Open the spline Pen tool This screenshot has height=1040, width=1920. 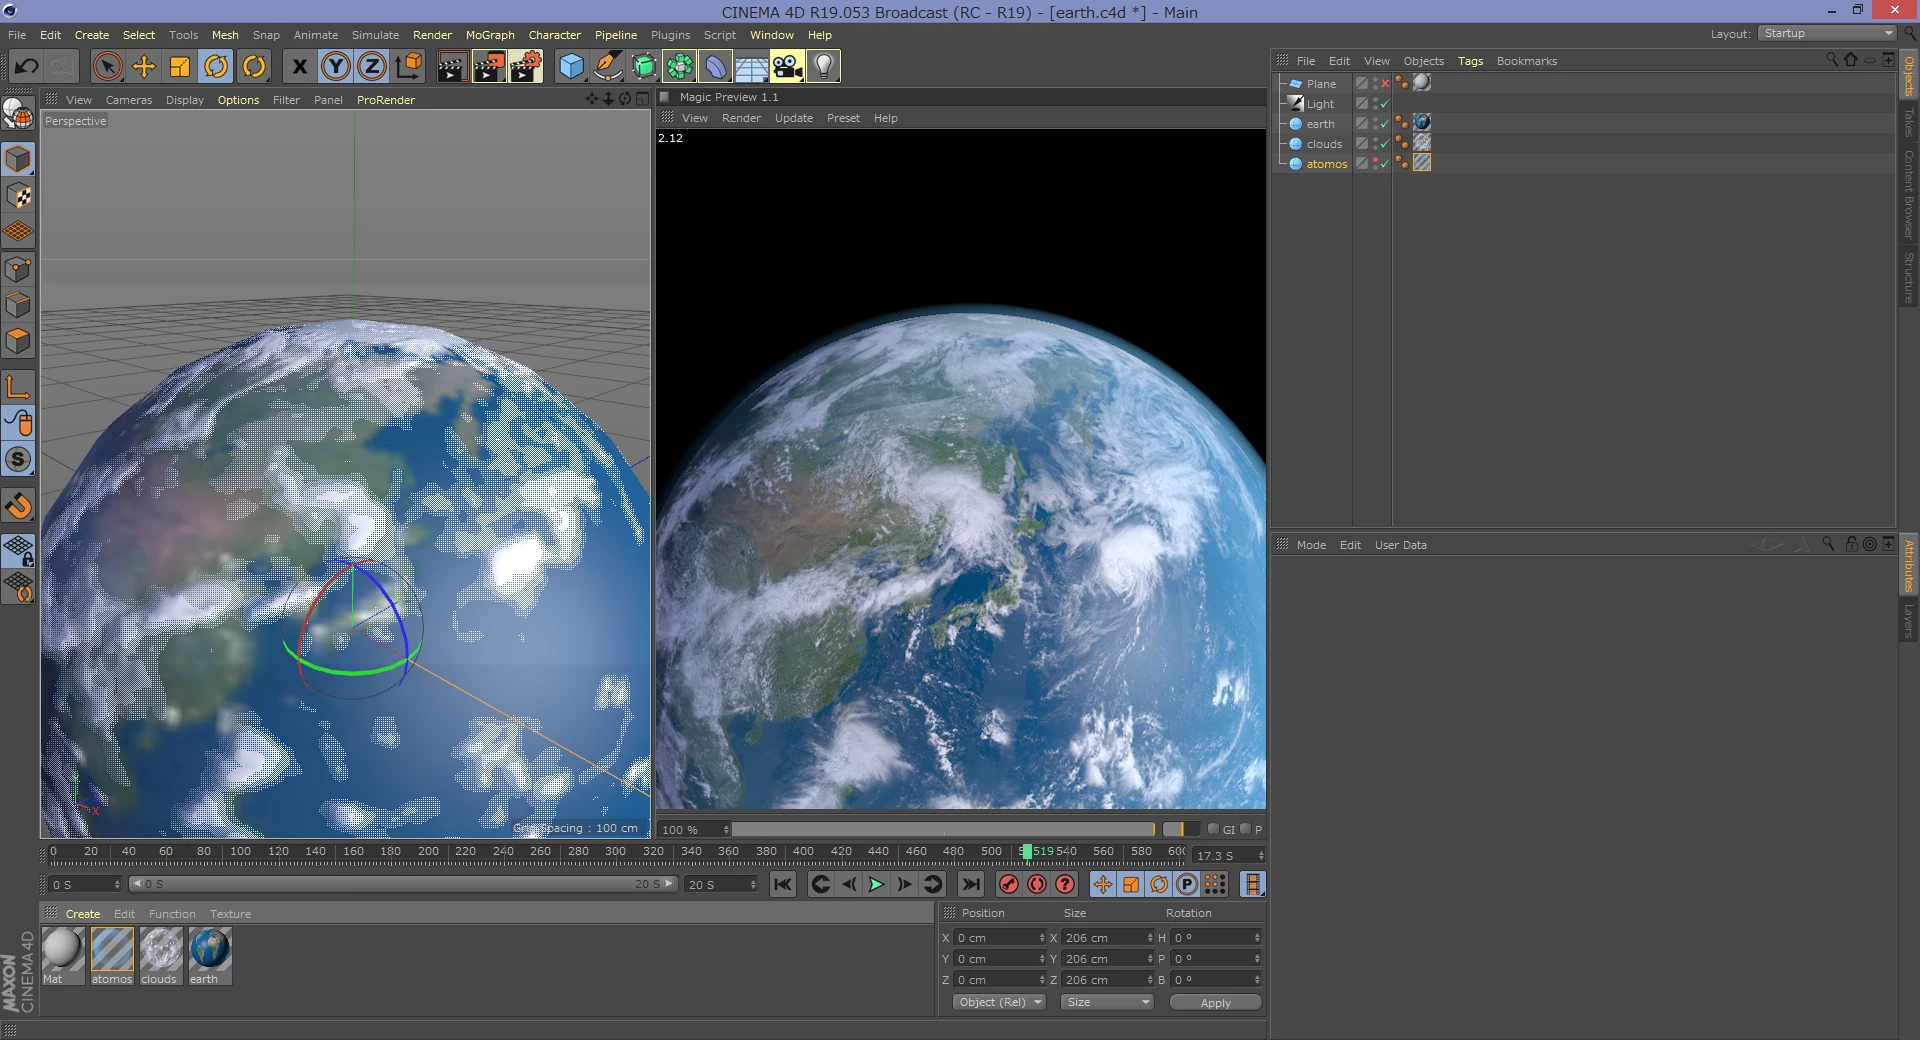(607, 67)
